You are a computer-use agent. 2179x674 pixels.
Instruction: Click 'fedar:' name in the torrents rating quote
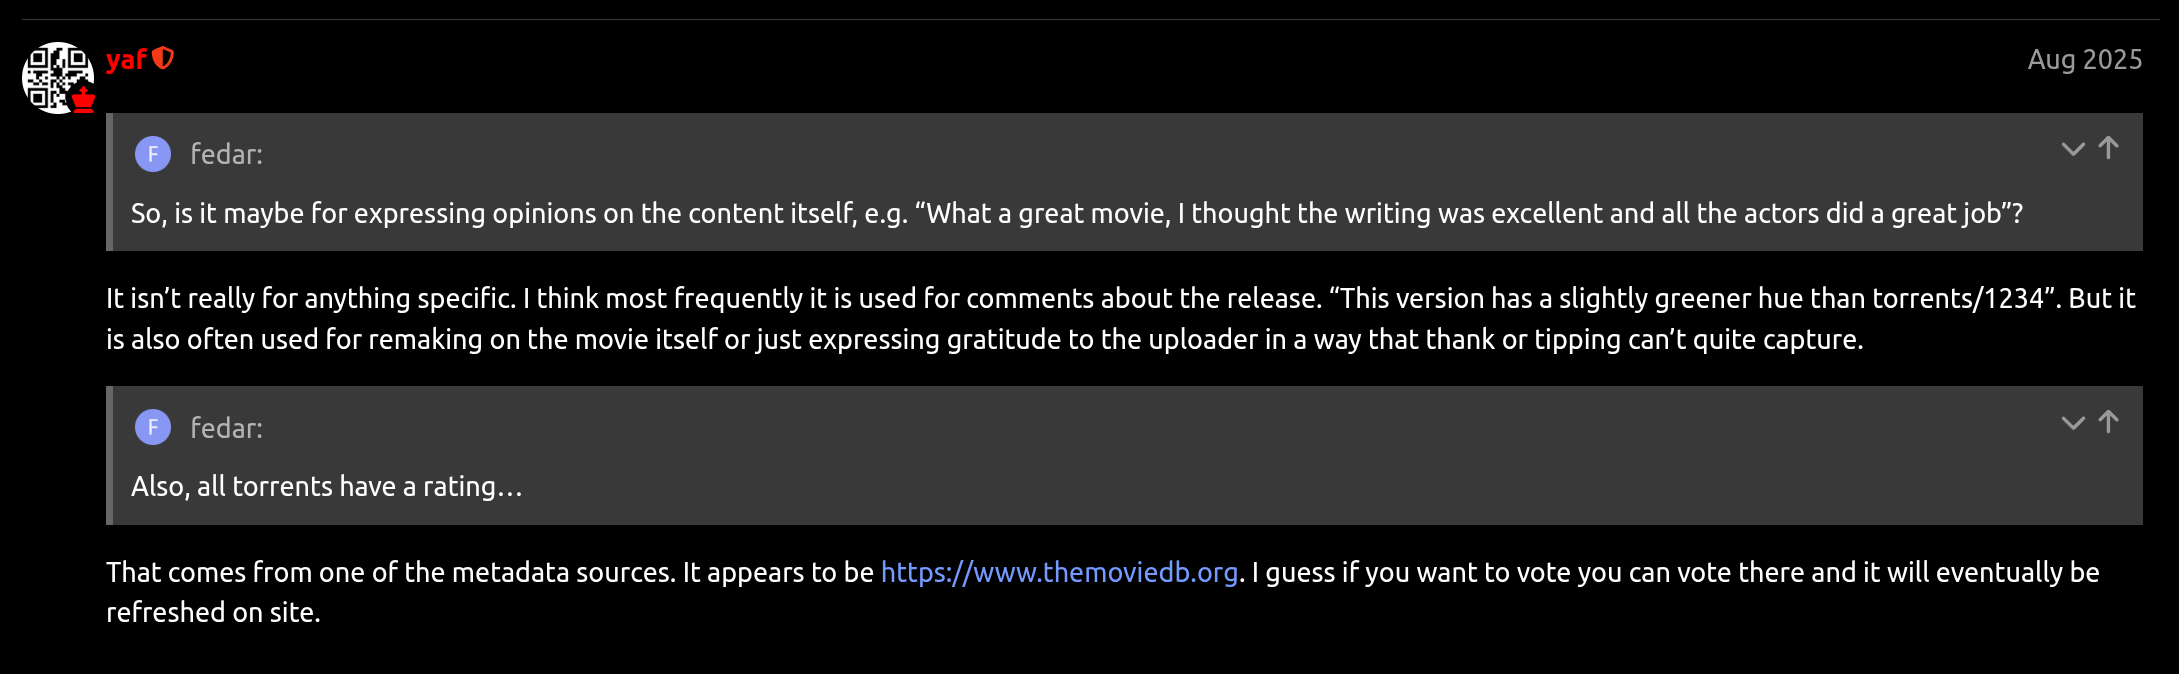226,428
